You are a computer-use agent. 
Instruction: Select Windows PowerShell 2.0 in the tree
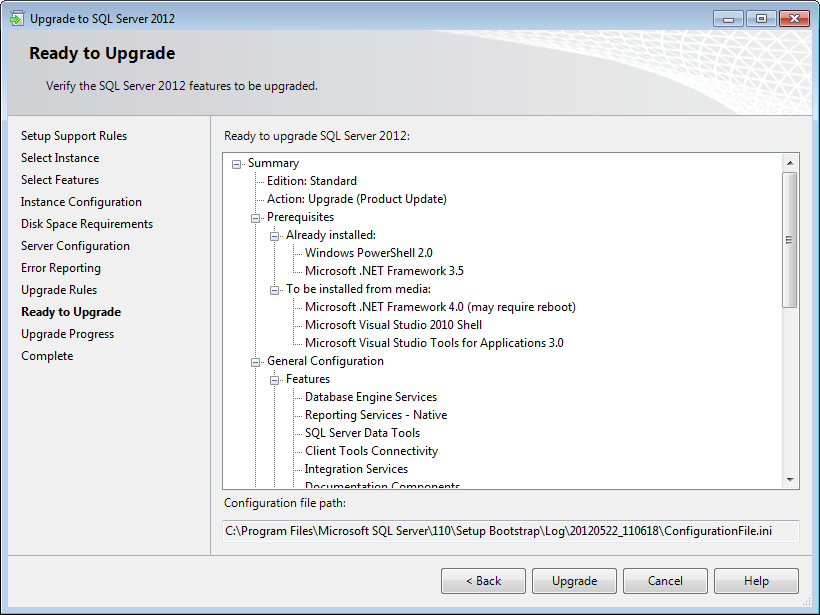click(x=369, y=253)
